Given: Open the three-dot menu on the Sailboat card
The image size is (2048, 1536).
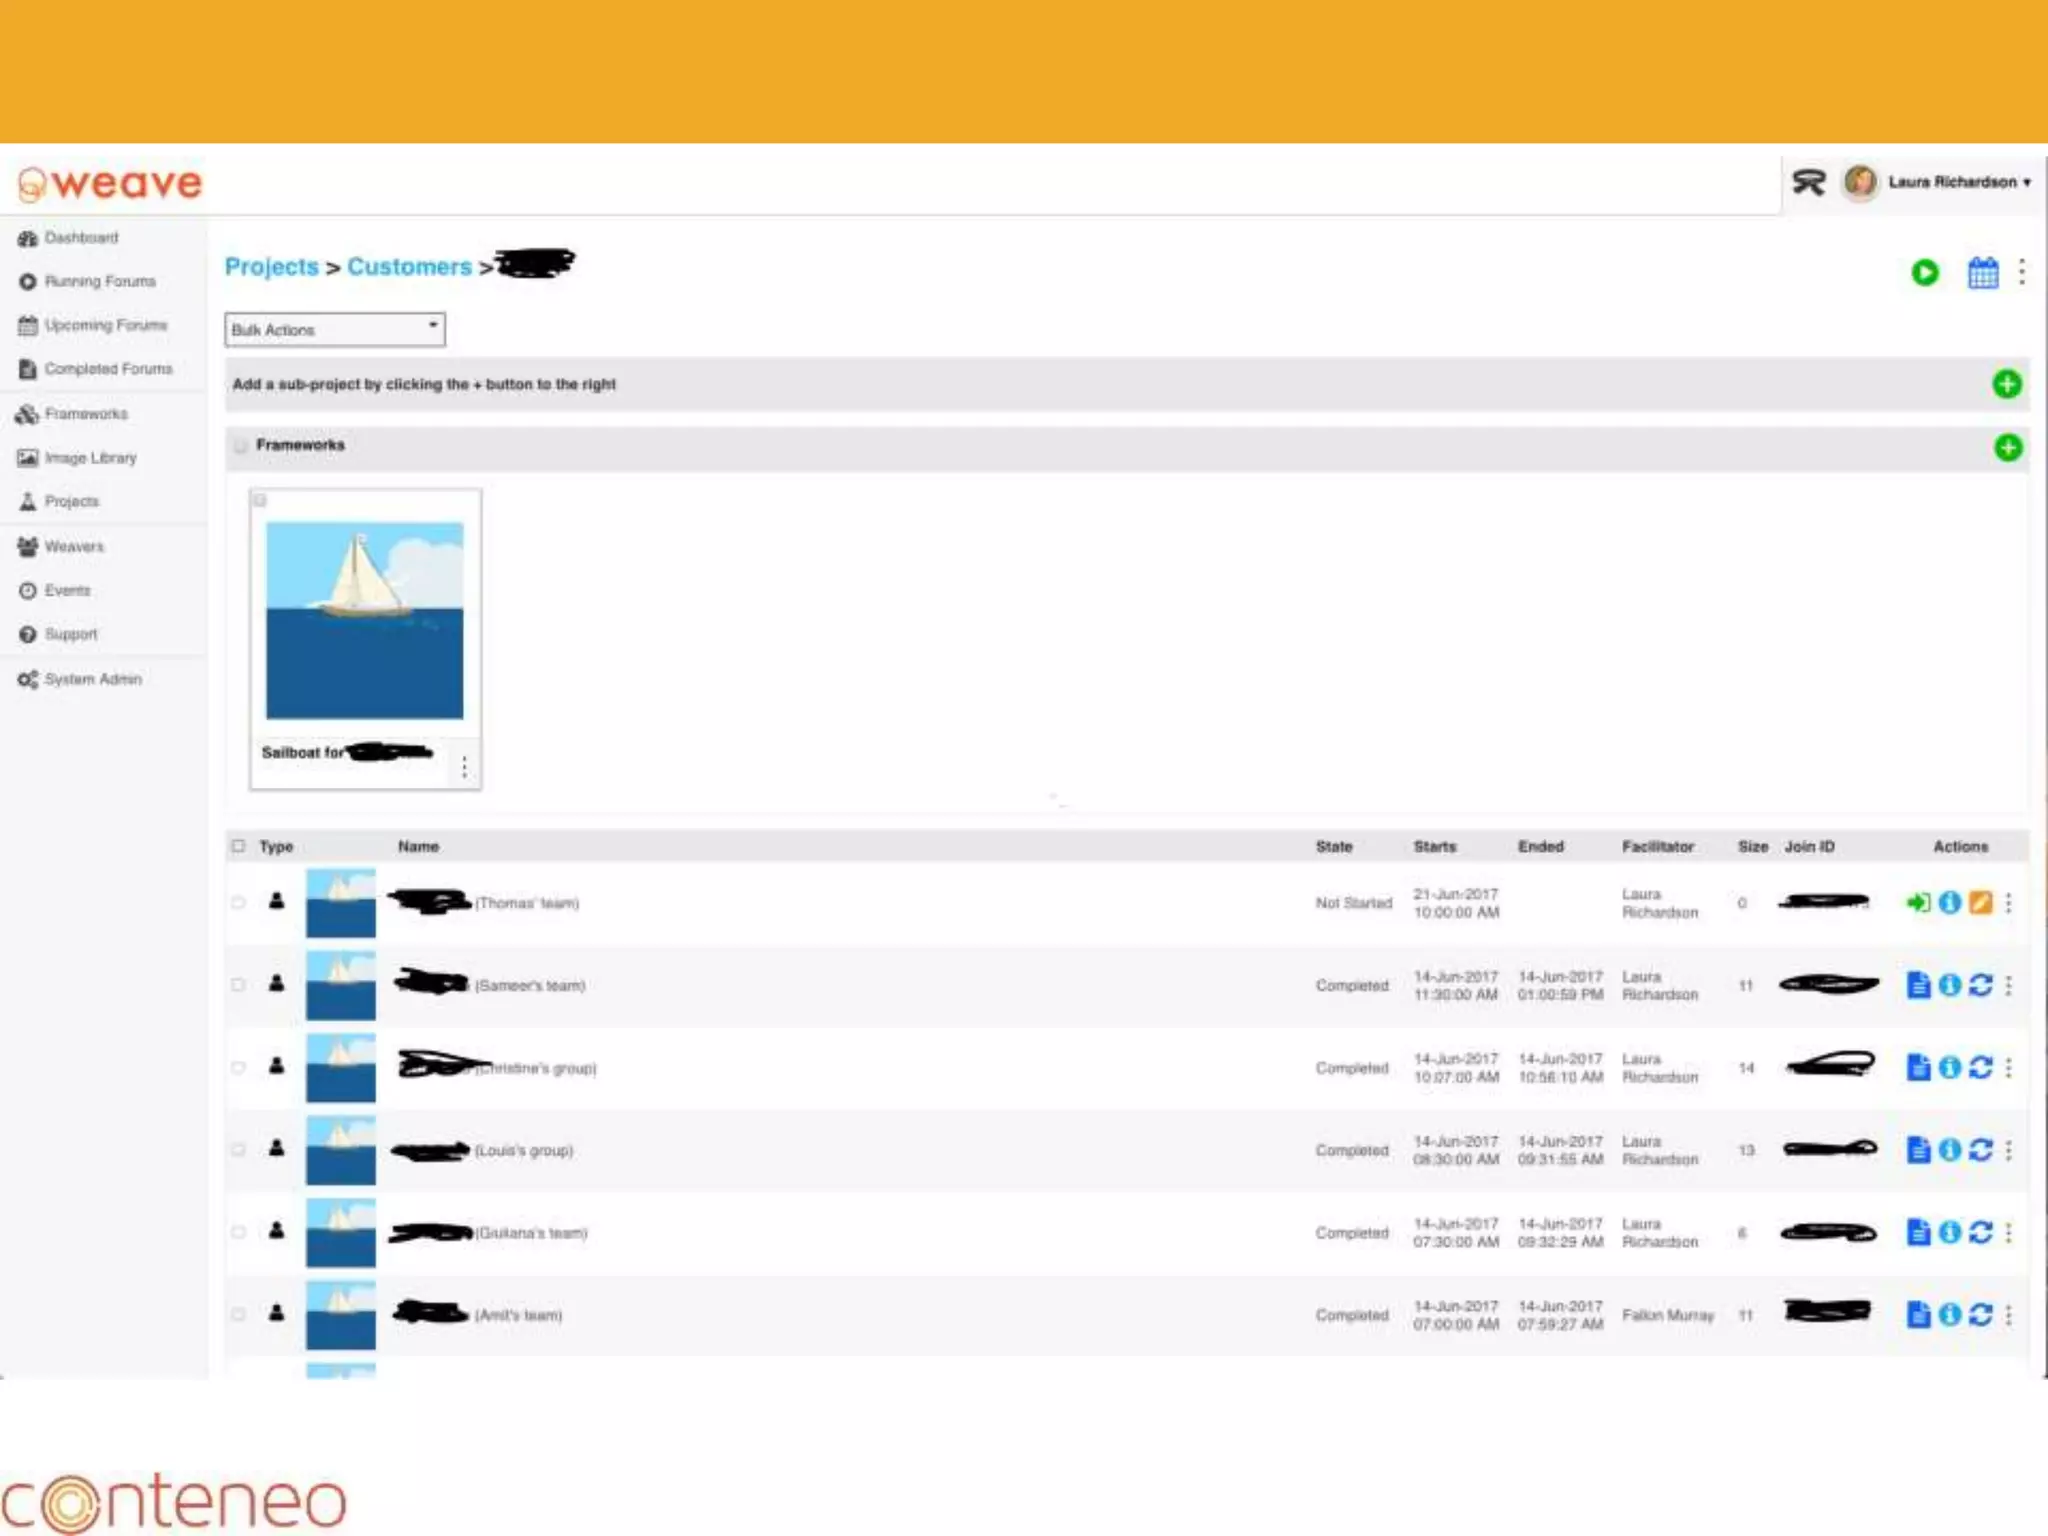Looking at the screenshot, I should point(464,767).
